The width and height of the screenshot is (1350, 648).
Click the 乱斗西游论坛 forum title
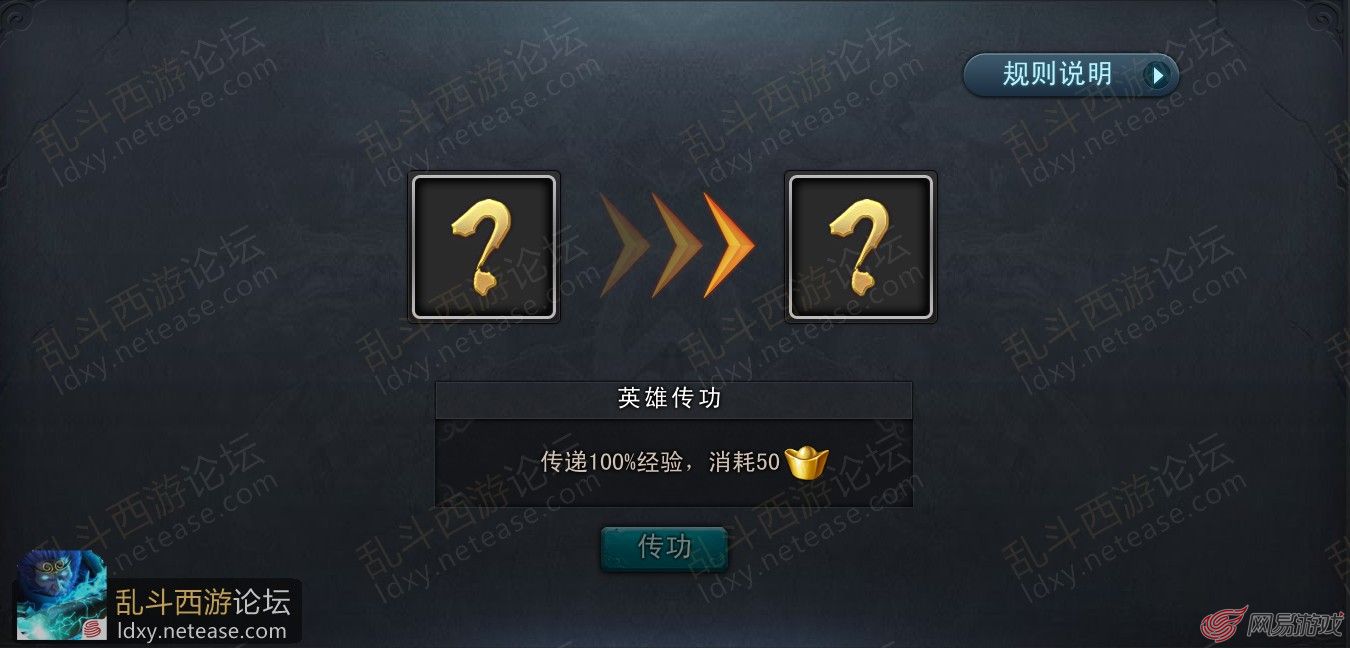203,602
